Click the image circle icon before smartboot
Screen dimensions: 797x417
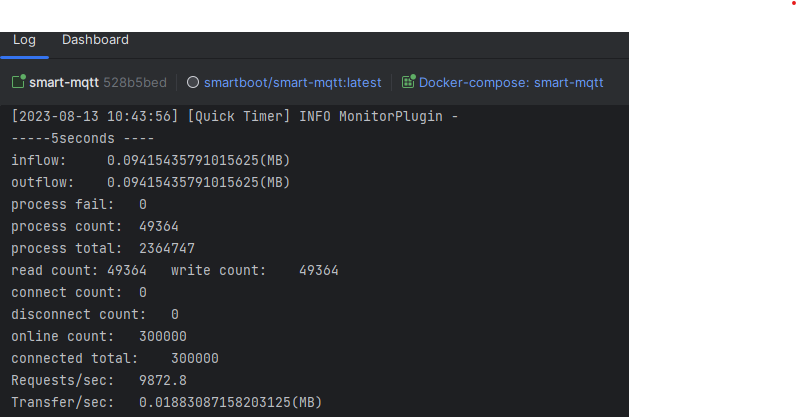[x=193, y=82]
